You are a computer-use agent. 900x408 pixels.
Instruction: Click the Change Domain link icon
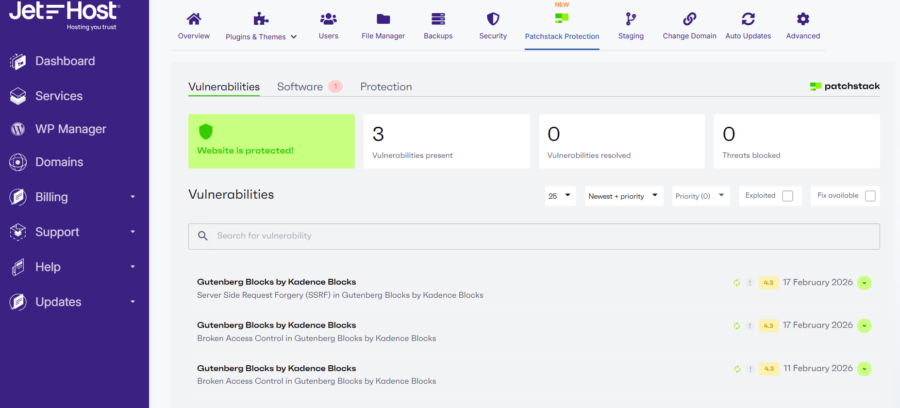[x=689, y=19]
